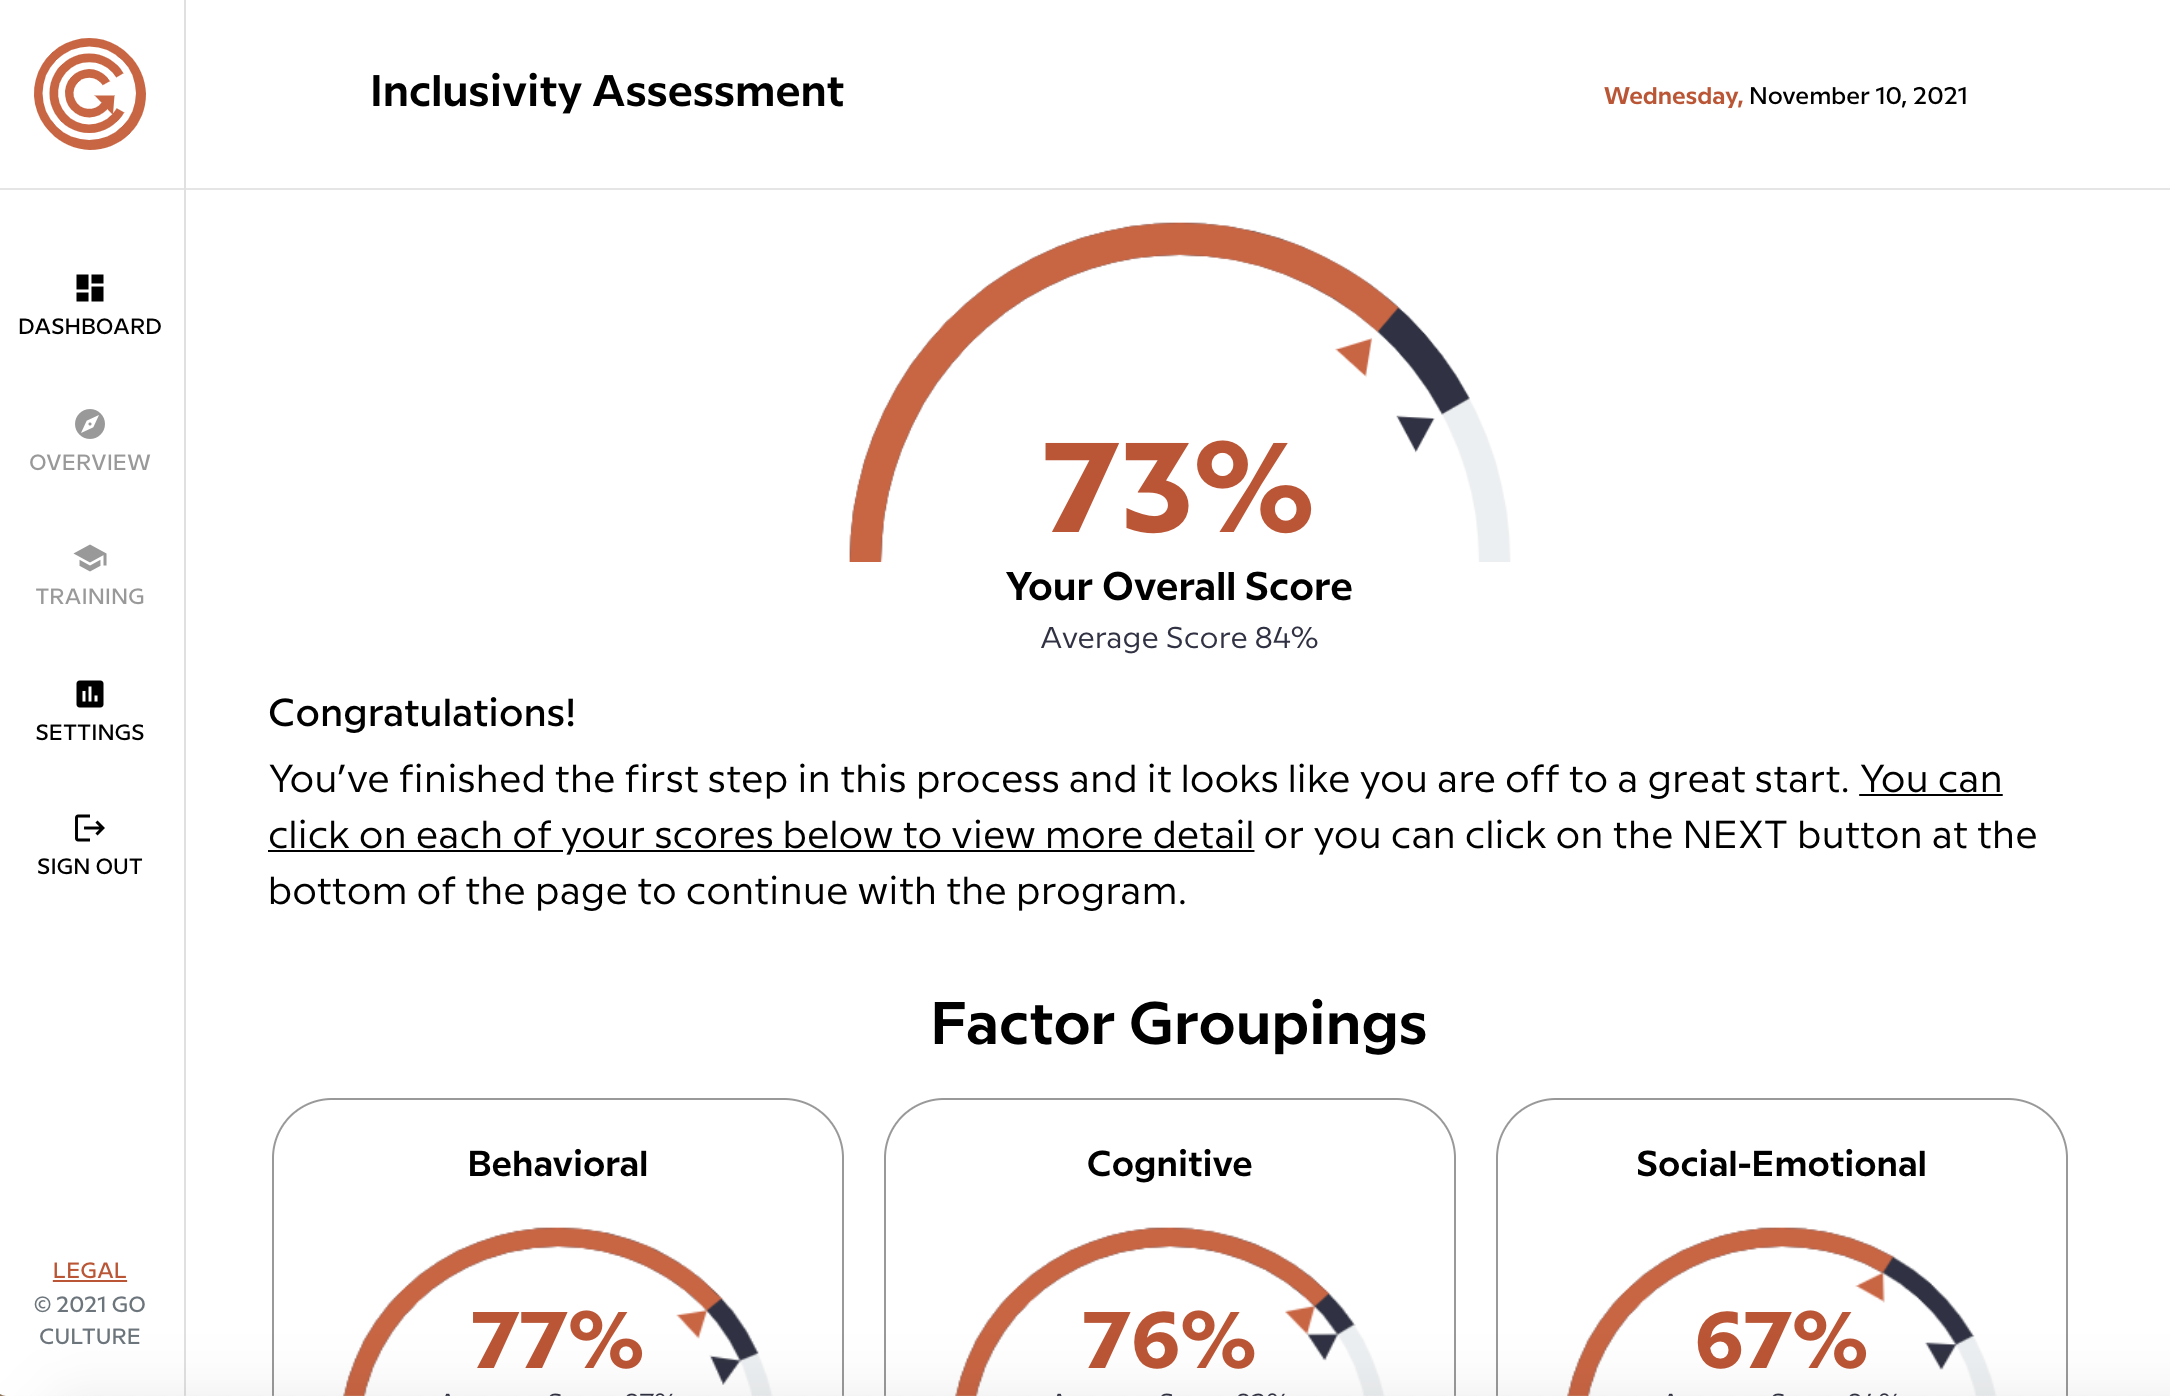Choose SIGN OUT in the sidebar
The width and height of the screenshot is (2170, 1396).
tap(90, 867)
